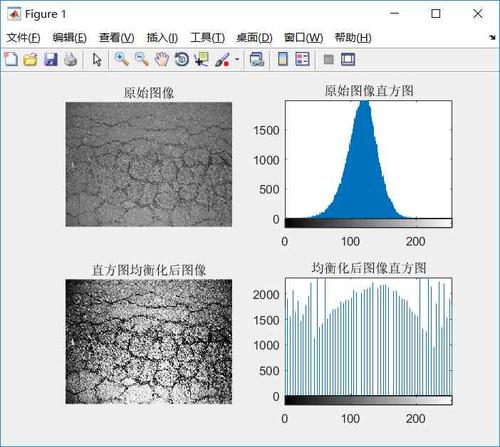Minimize the Figure 1 window
The width and height of the screenshot is (500, 447).
click(394, 14)
